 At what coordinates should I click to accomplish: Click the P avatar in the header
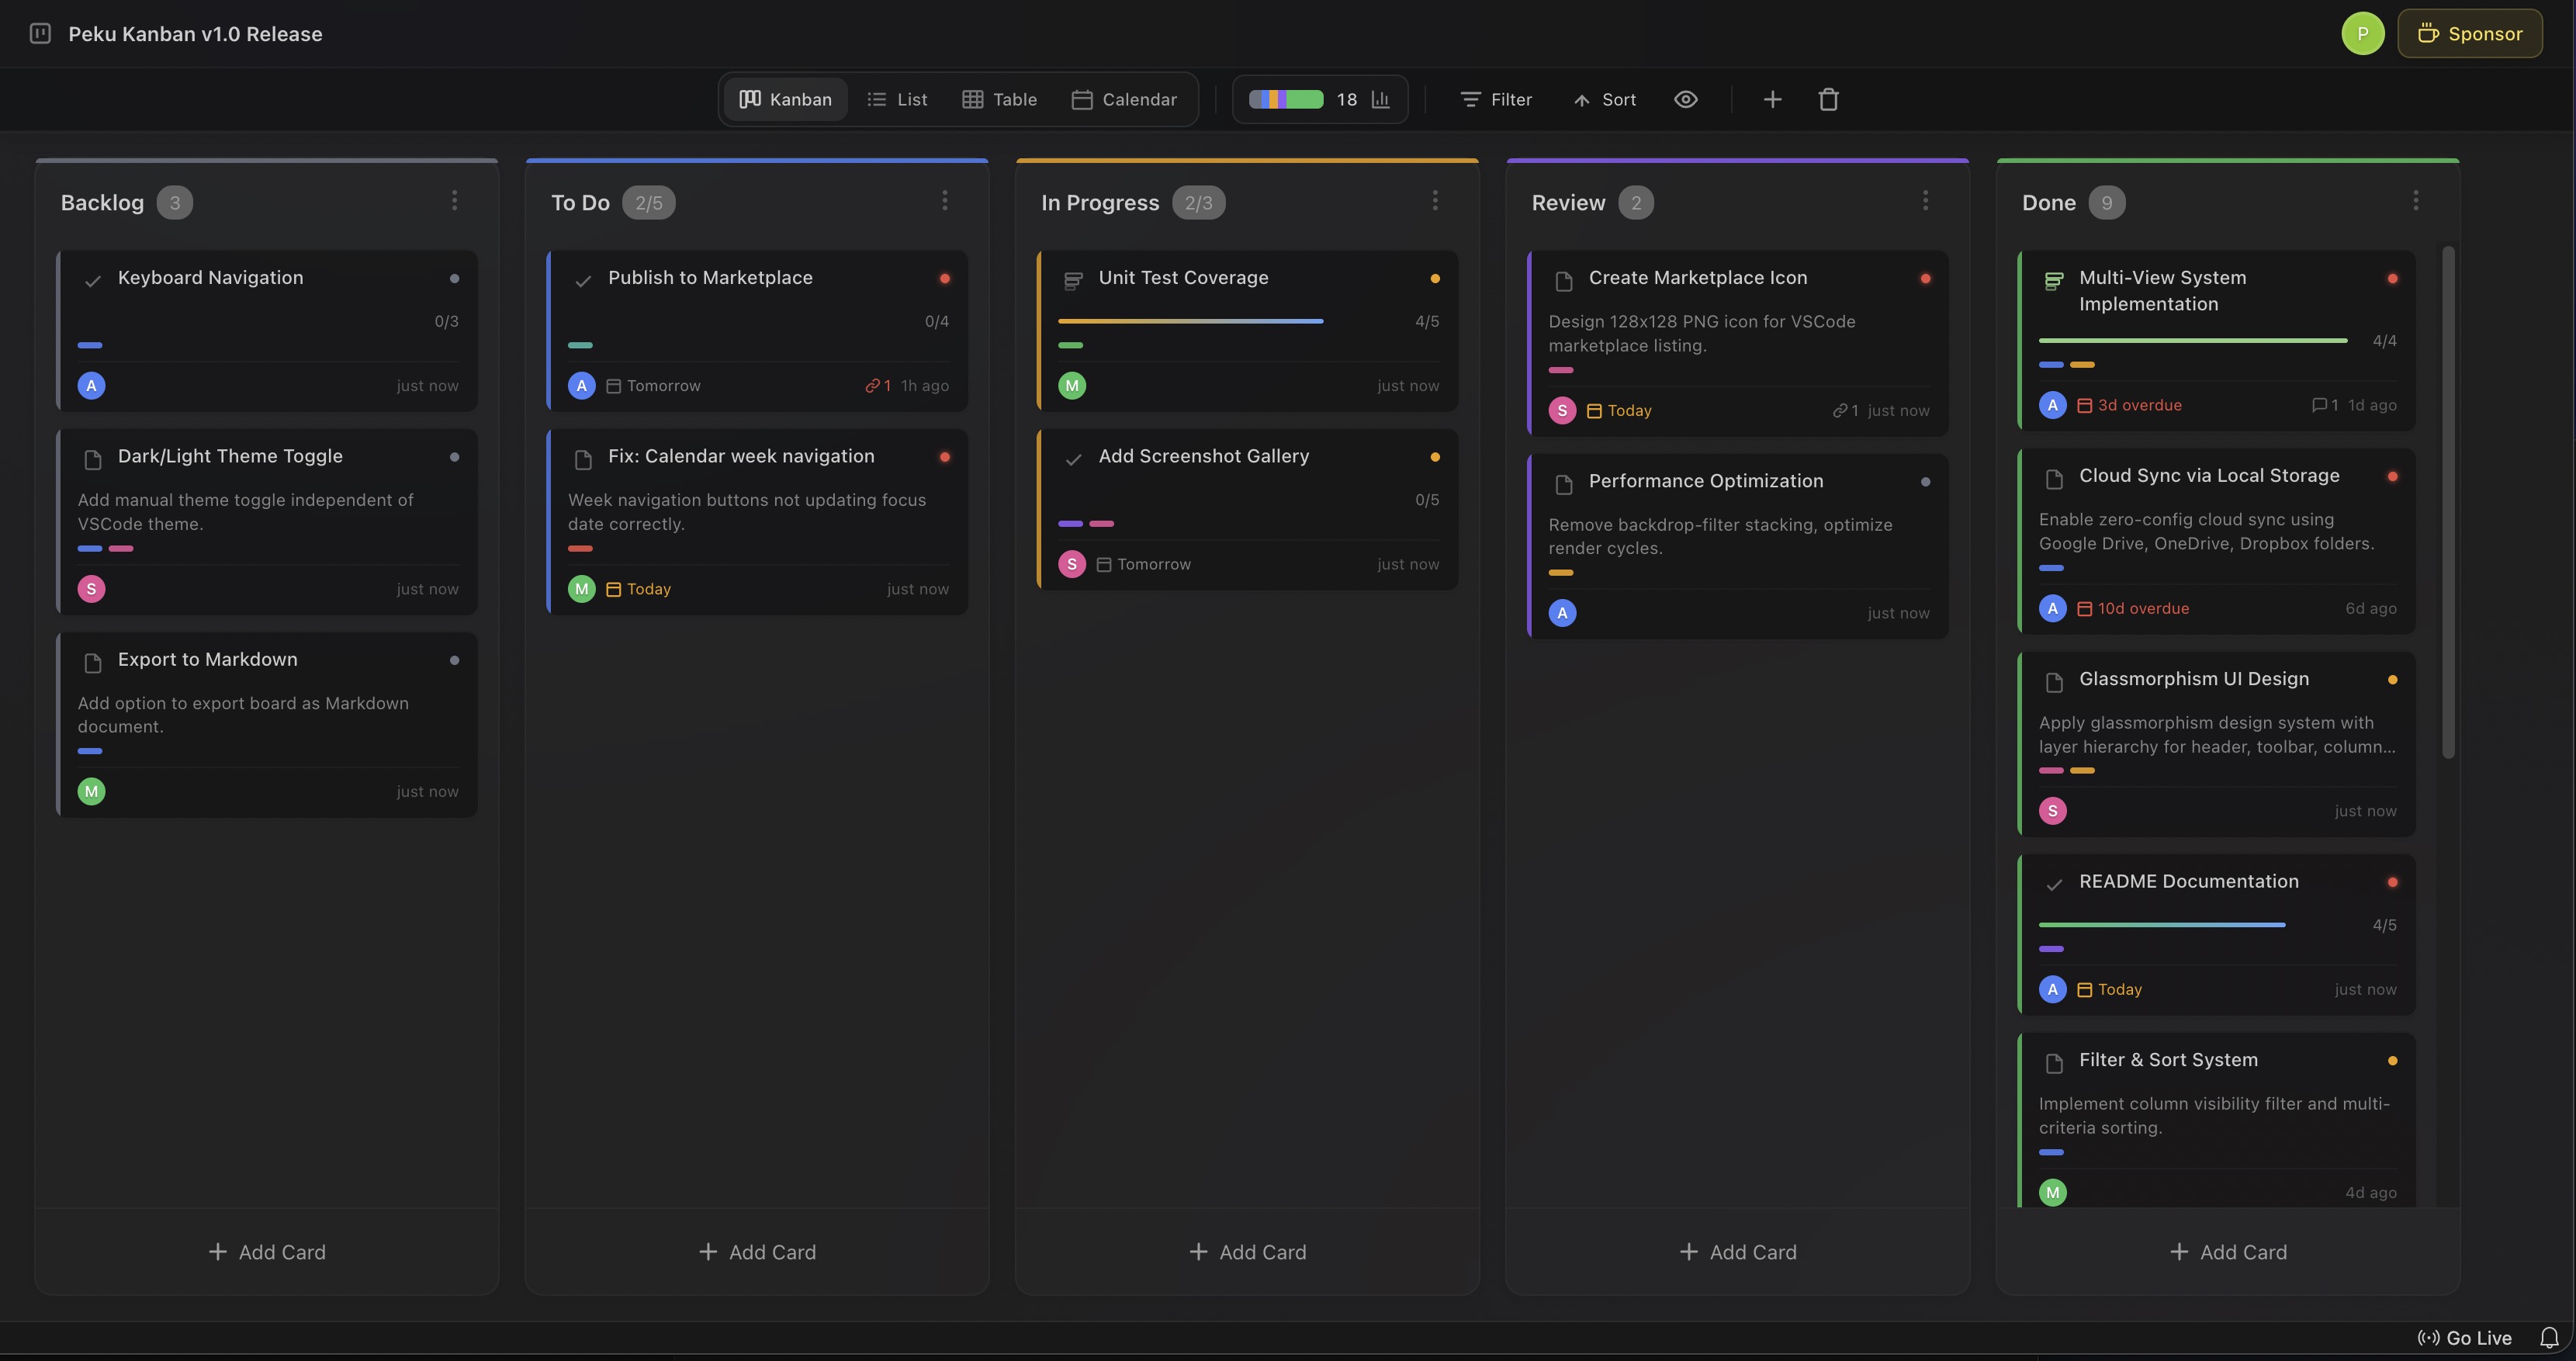2363,33
